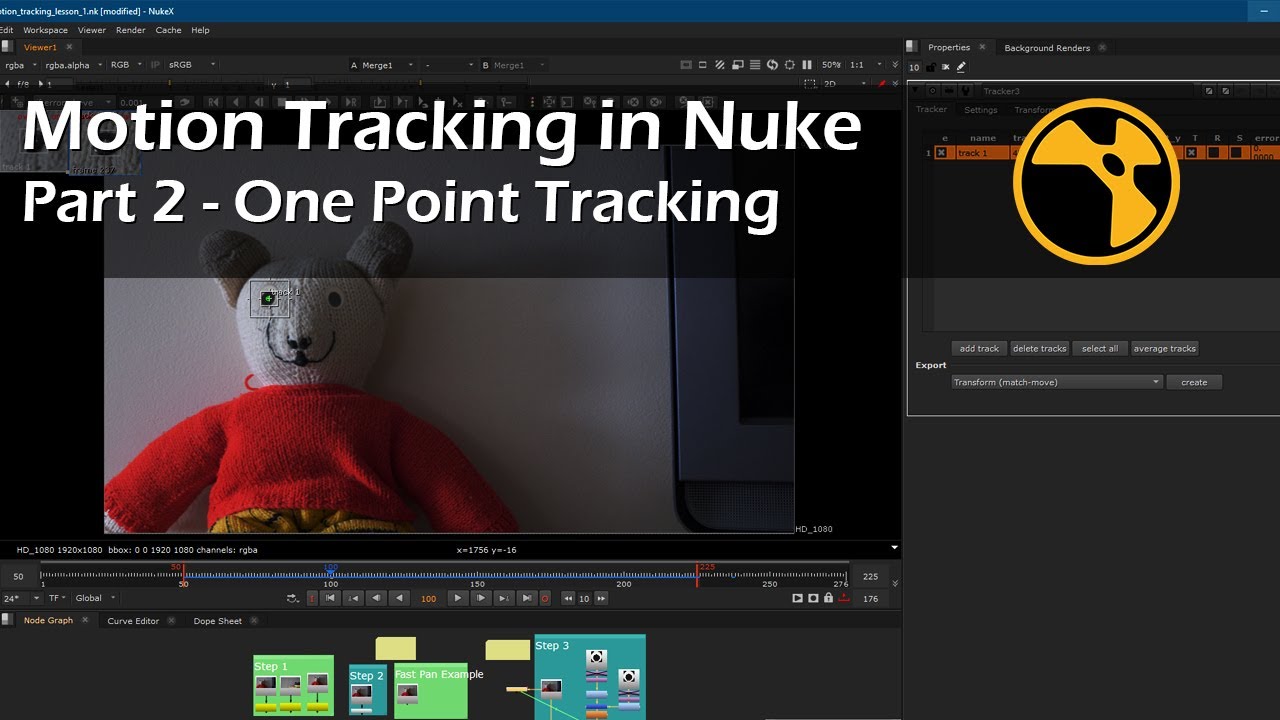Screen dimensions: 1280x720
Task: Open the sRGB colorspace dropdown
Action: click(x=193, y=65)
